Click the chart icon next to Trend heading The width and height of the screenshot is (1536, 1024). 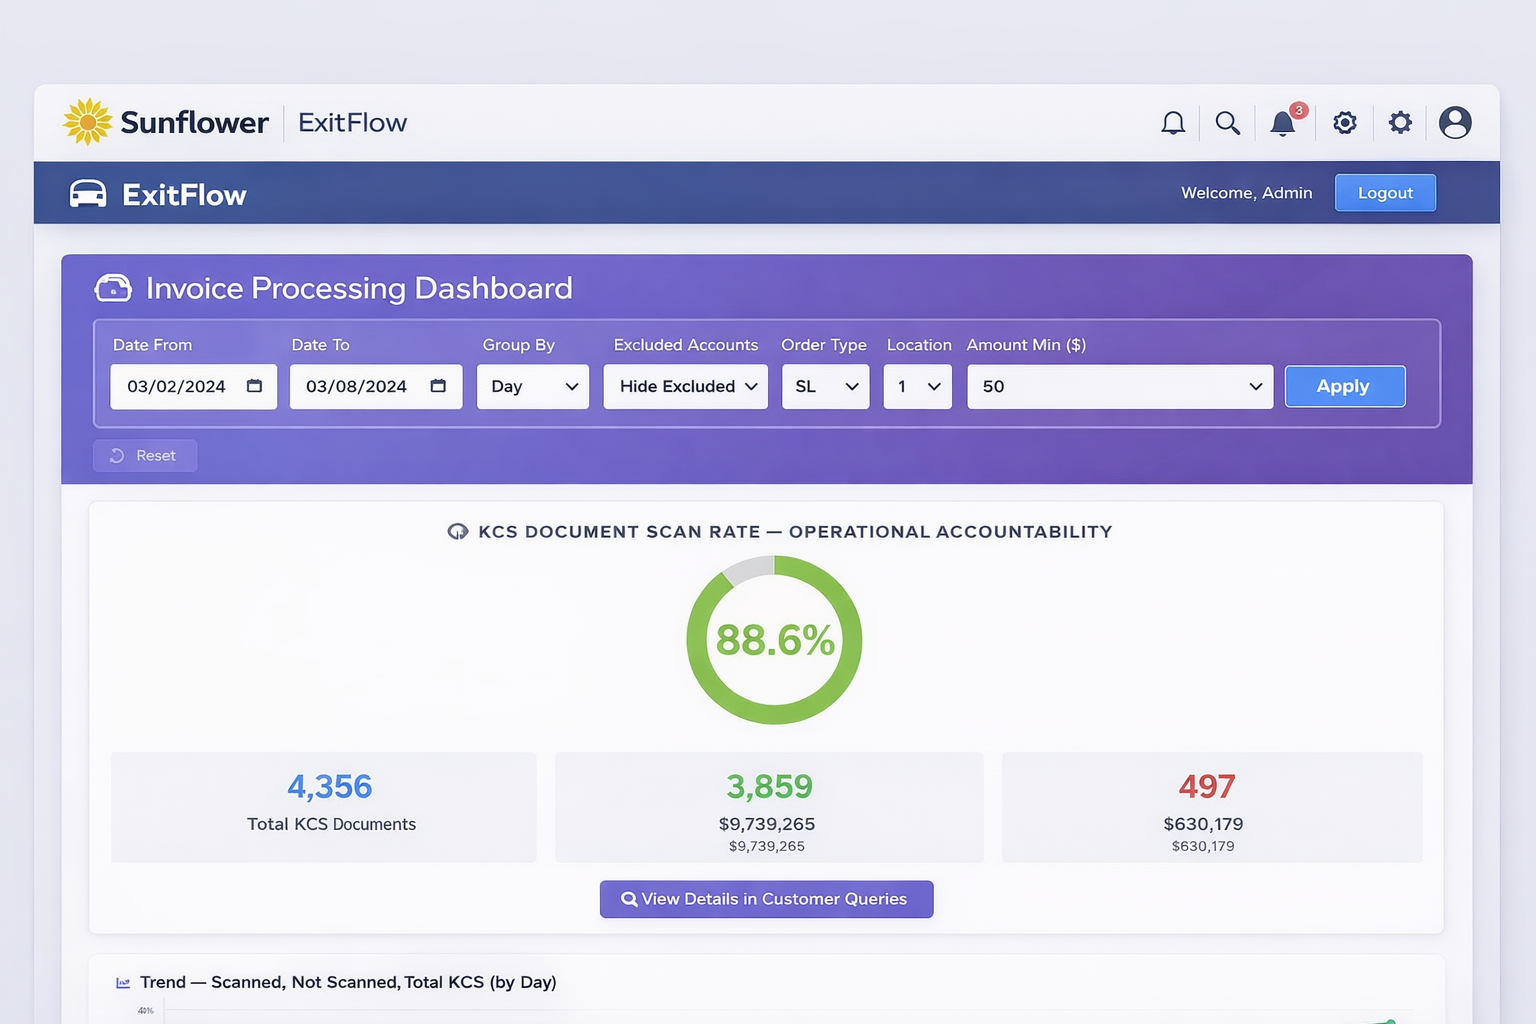point(122,982)
